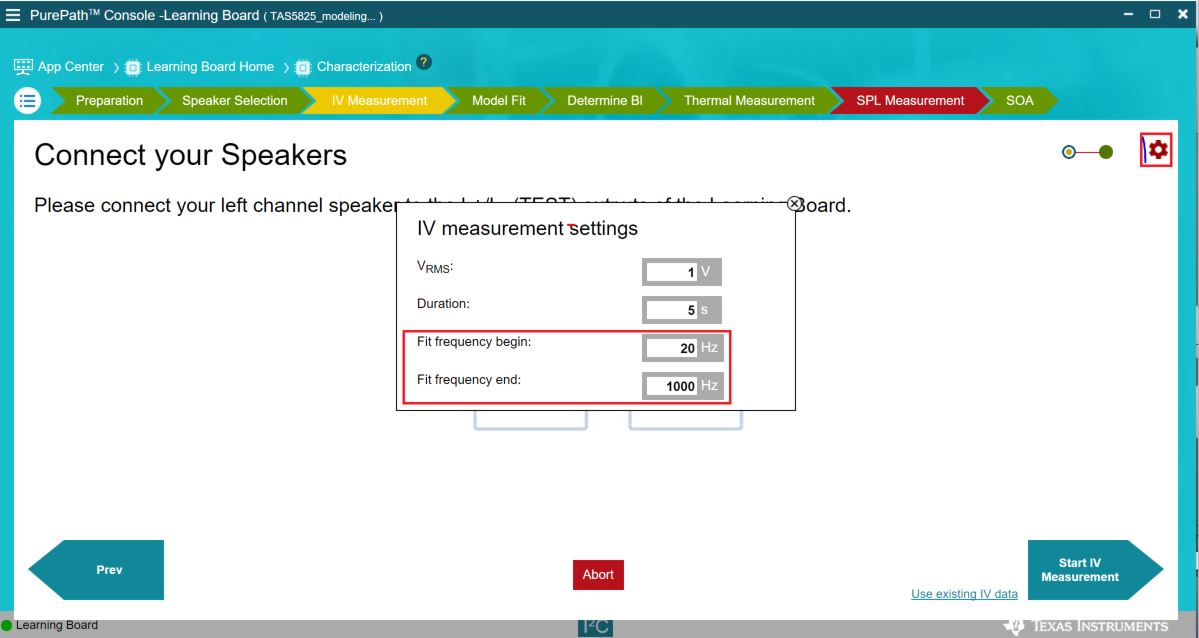Click the VRMS value field

671,272
